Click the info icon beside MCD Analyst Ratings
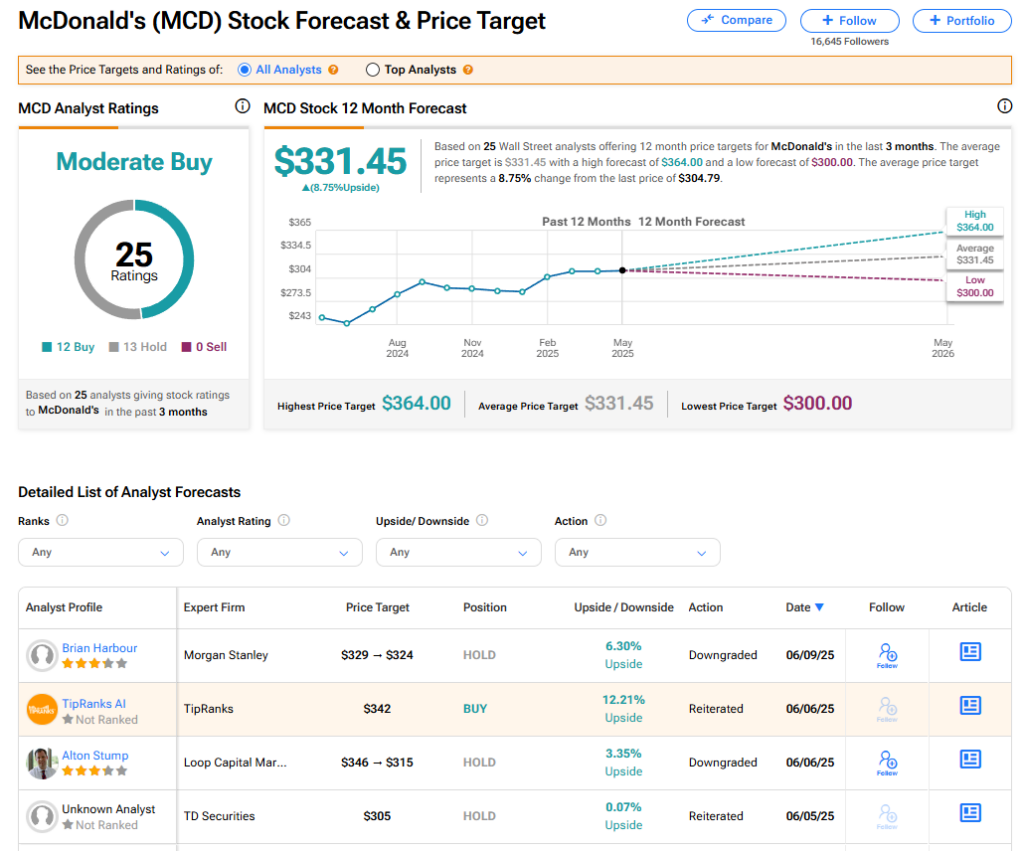This screenshot has height=851, width=1024. tap(242, 106)
